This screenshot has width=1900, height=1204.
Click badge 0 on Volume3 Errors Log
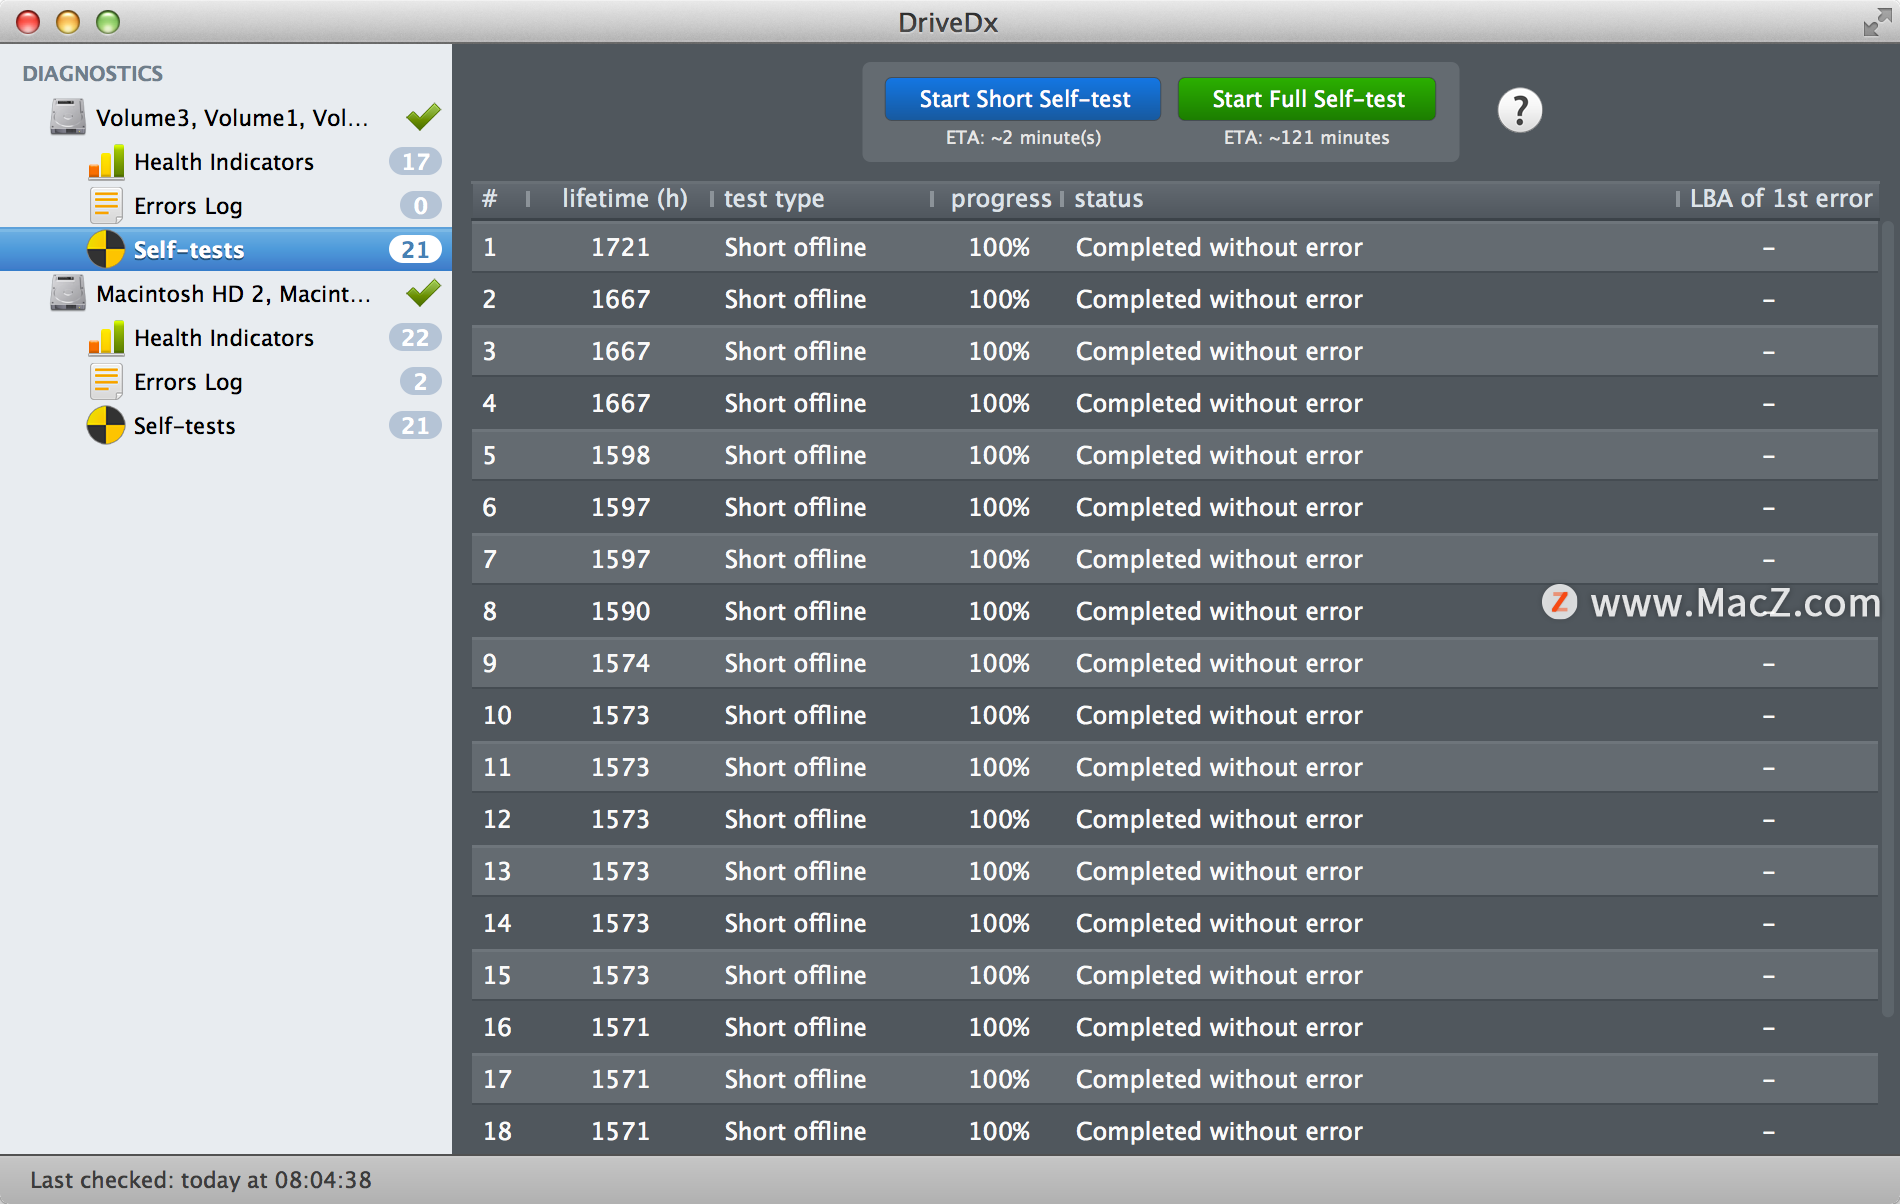420,205
